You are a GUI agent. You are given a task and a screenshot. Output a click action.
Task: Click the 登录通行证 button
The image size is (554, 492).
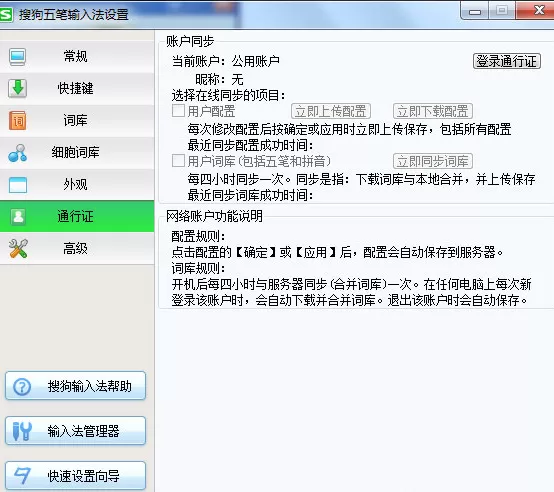[507, 61]
